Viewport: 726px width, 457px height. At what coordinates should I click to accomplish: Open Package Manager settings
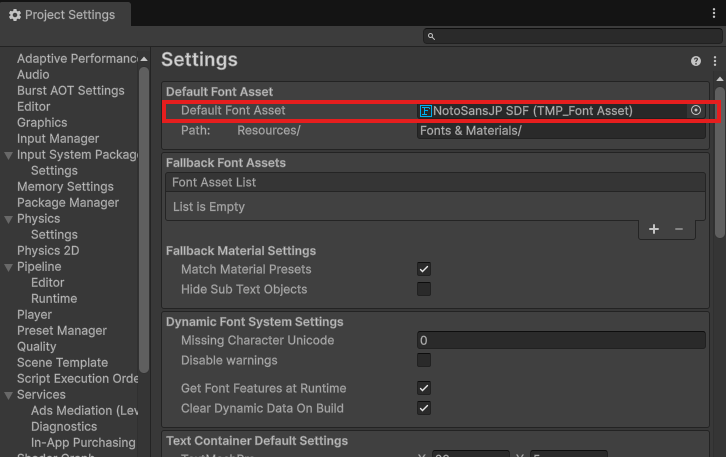[68, 202]
